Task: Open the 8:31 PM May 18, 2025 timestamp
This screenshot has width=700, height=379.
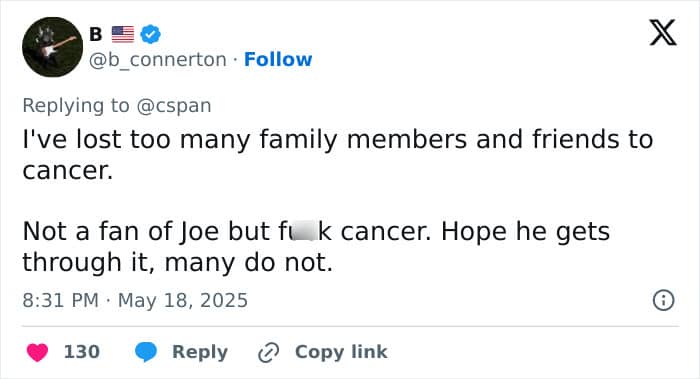Action: coord(135,300)
